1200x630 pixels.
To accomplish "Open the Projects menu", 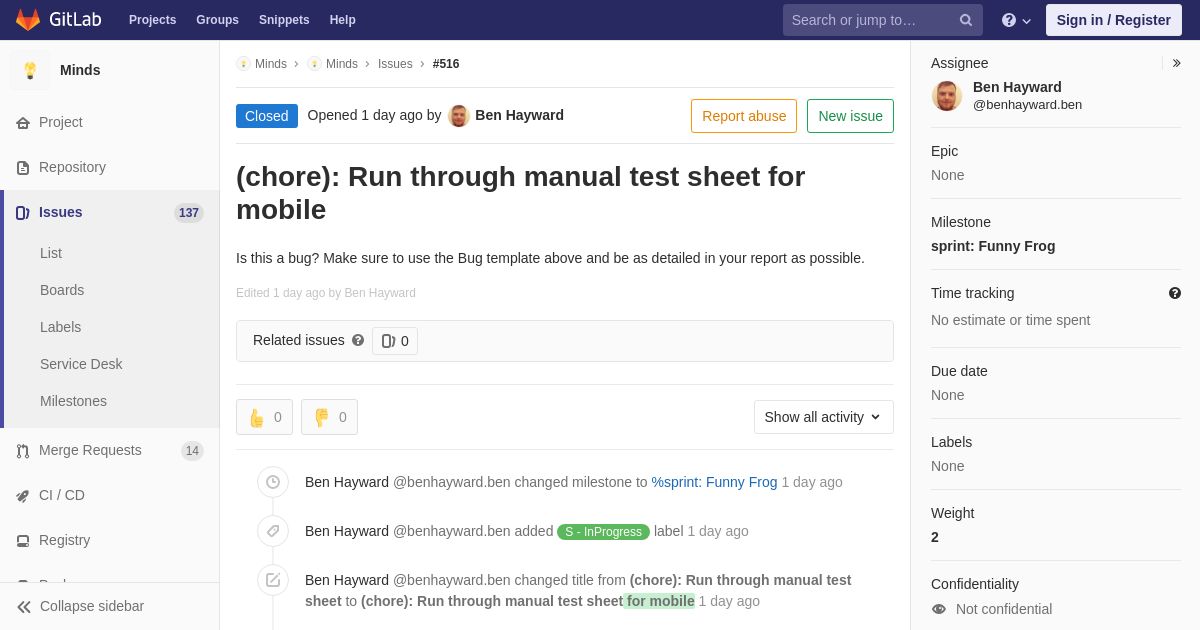I will coord(152,20).
